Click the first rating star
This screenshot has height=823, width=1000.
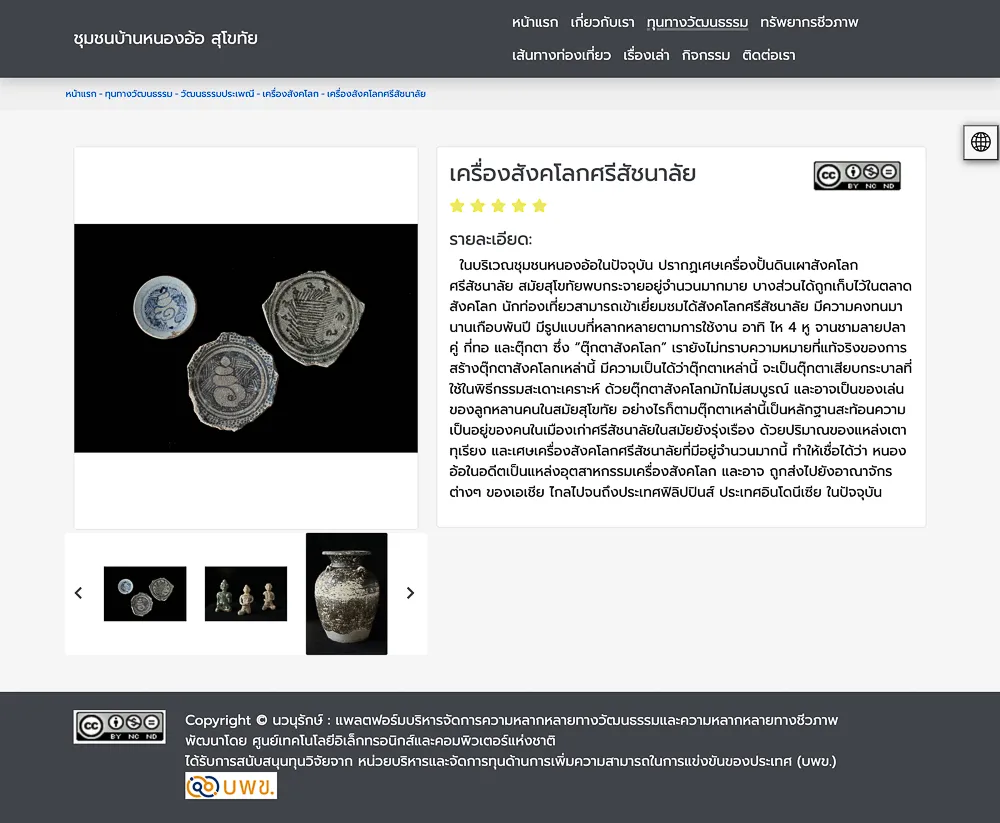tap(457, 205)
